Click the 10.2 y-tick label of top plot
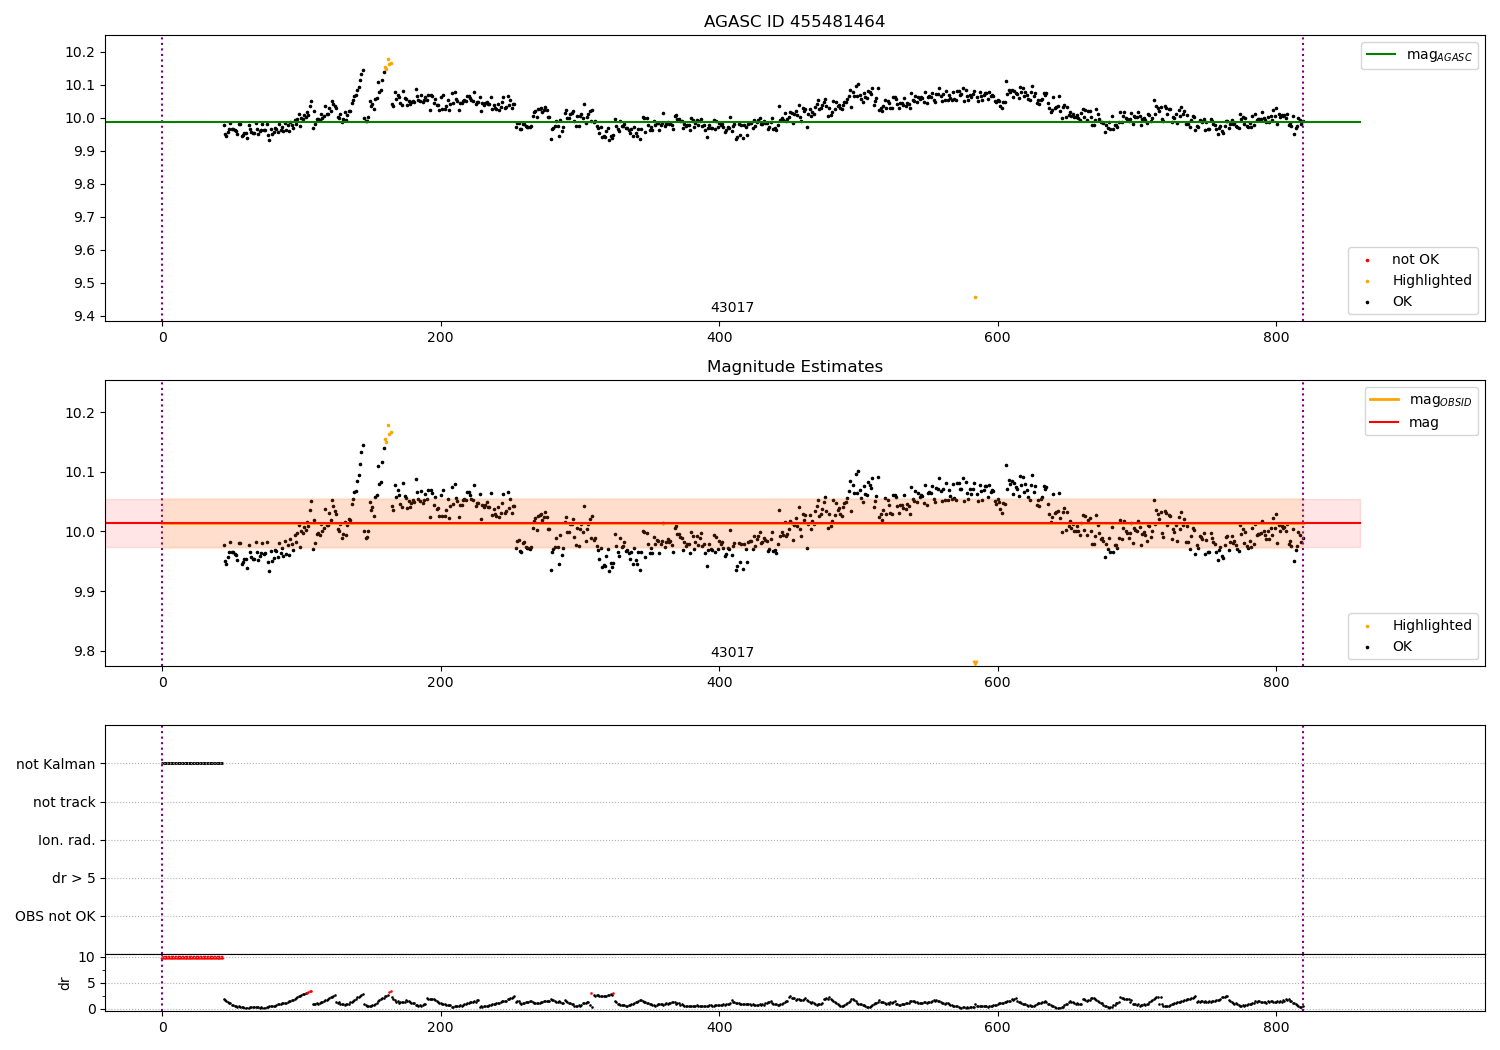The image size is (1500, 1050). pos(81,52)
